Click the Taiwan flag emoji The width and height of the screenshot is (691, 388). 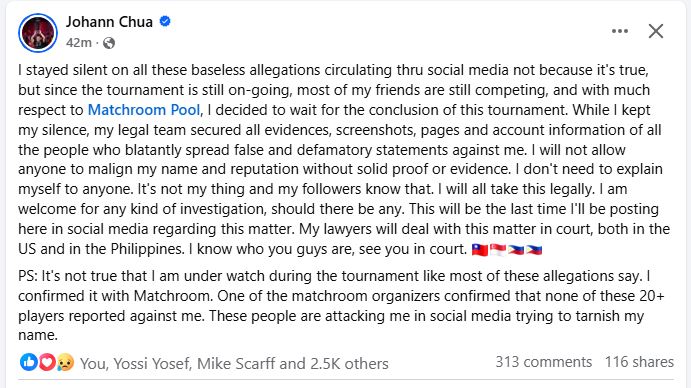(x=480, y=250)
